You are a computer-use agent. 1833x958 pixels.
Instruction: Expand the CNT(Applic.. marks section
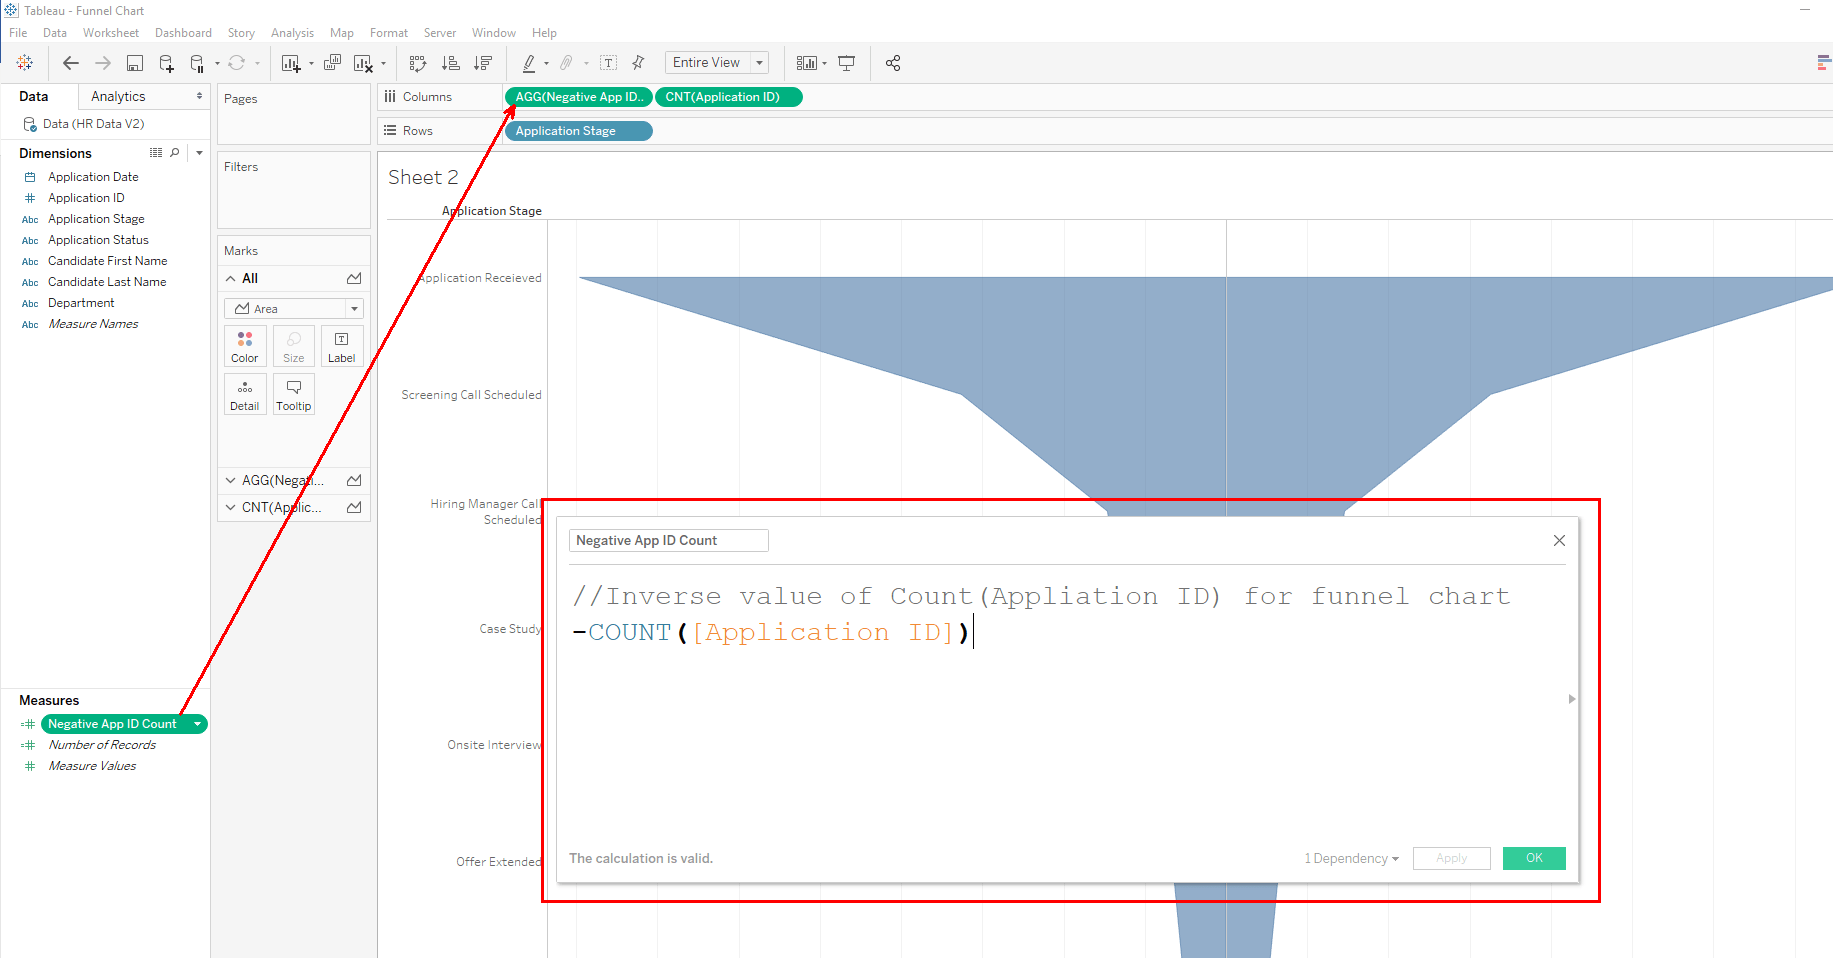231,507
